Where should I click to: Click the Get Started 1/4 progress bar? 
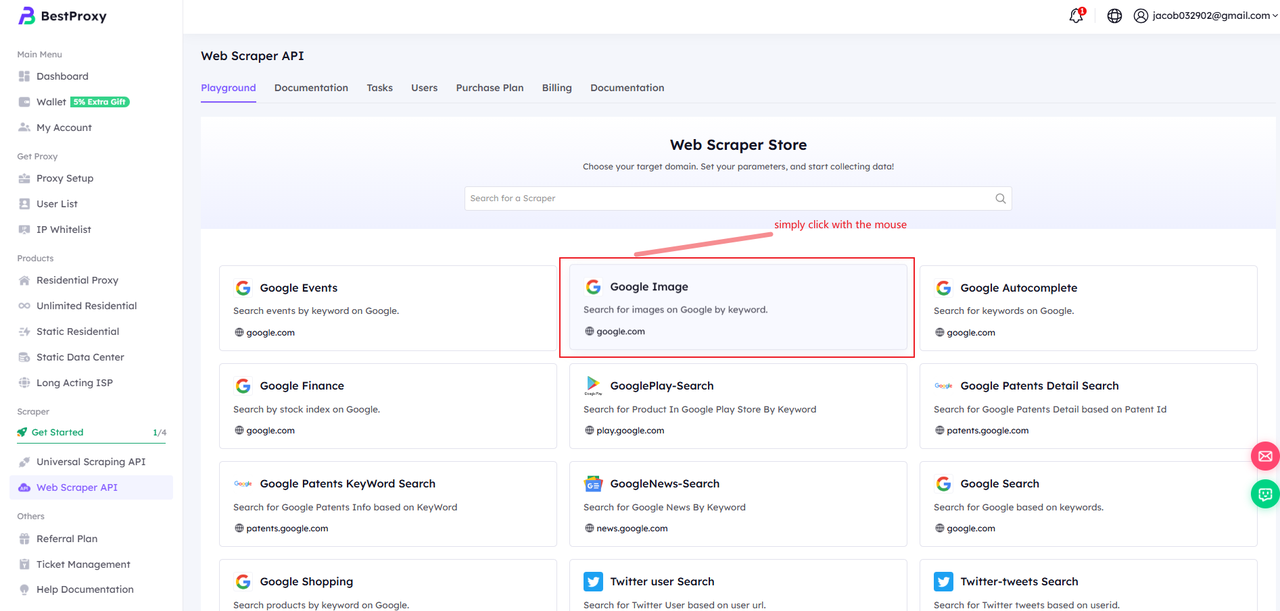click(92, 441)
